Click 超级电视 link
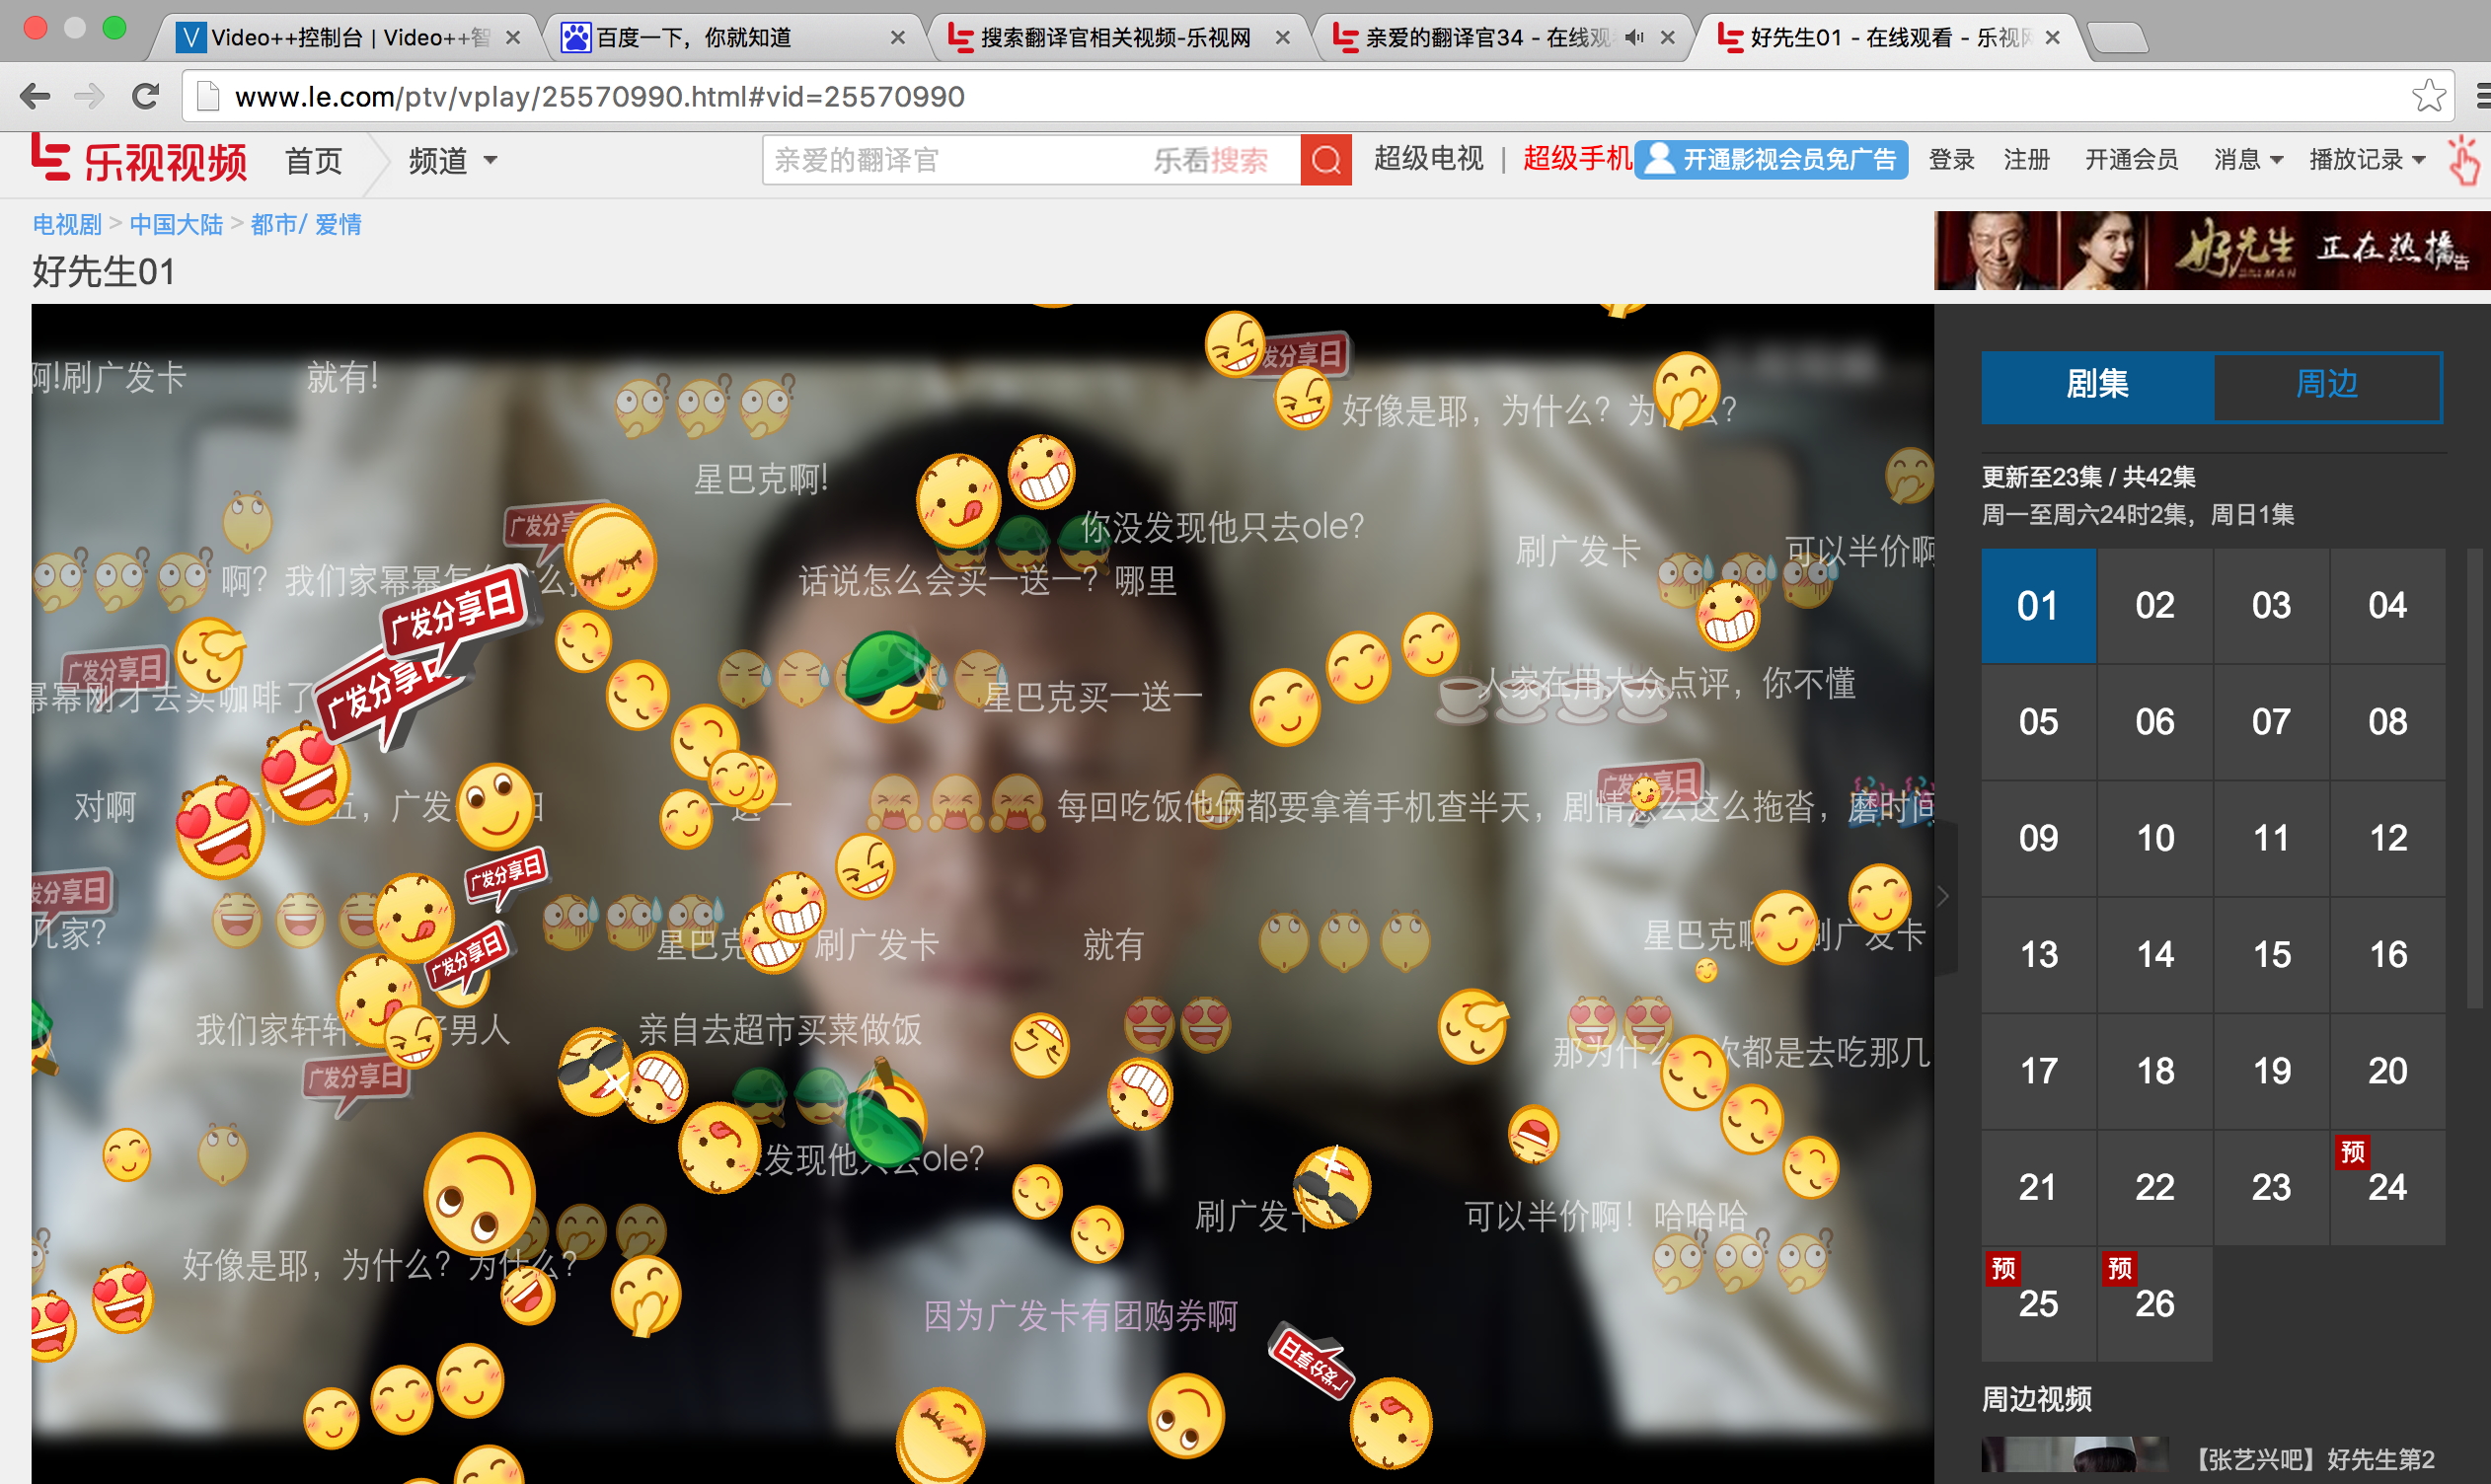 [1428, 158]
